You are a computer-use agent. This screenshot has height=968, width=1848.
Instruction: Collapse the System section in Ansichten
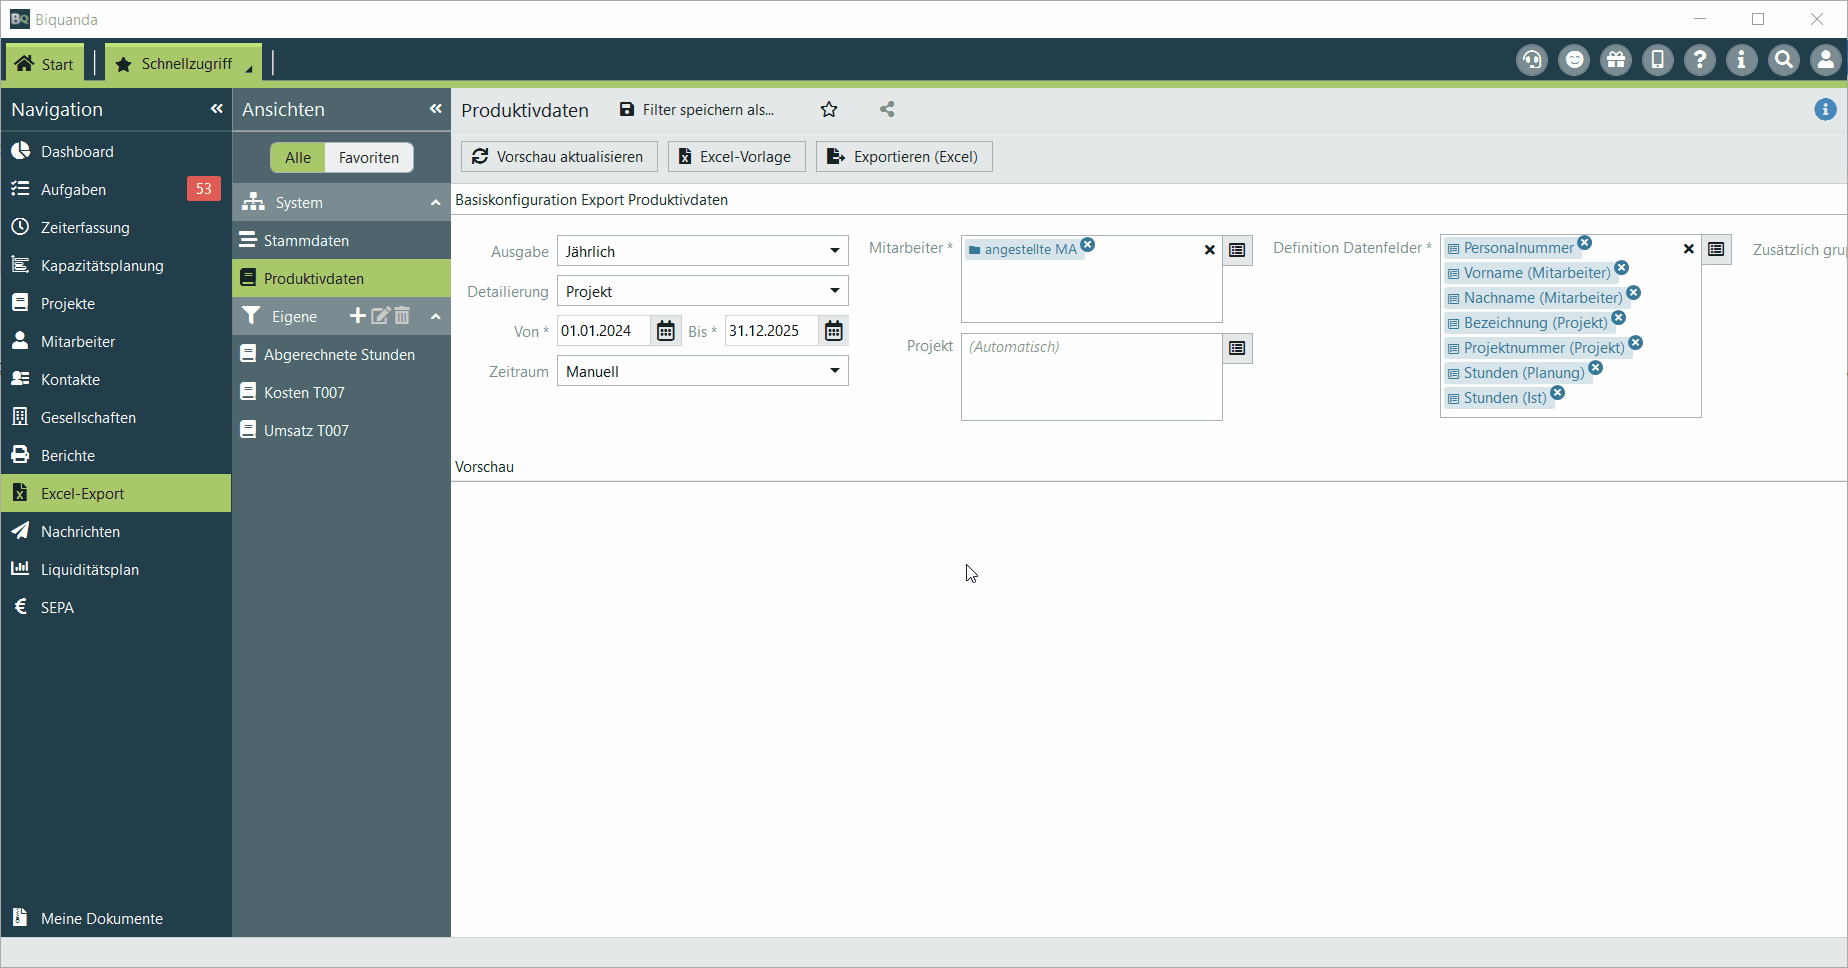(x=435, y=203)
